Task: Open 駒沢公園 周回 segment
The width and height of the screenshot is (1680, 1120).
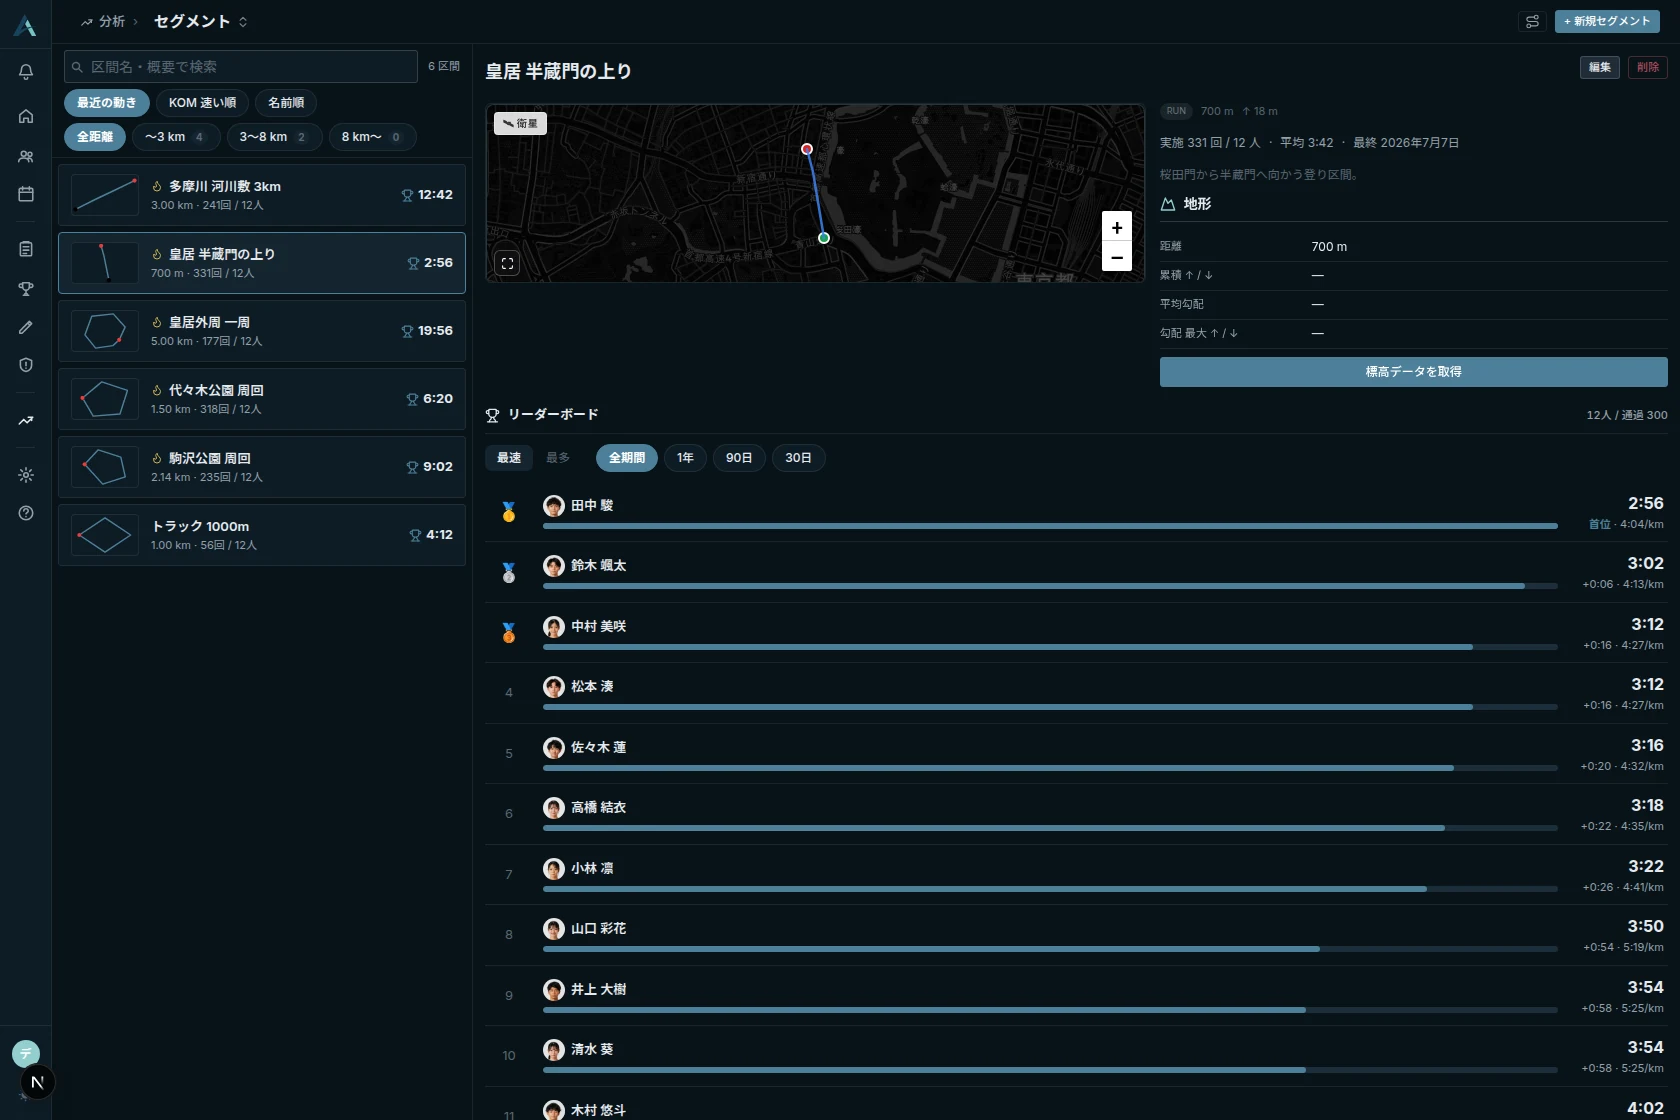Action: tap(262, 467)
